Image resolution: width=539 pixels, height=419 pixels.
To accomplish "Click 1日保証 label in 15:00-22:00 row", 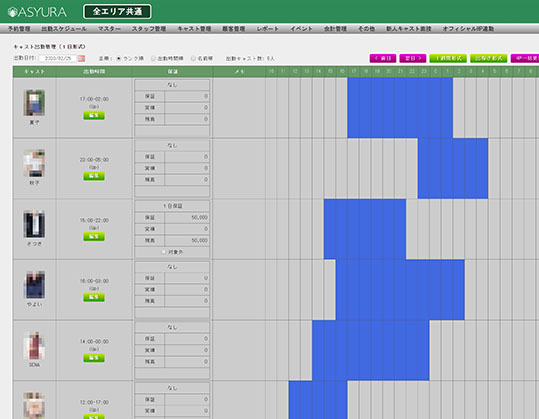I will coord(172,206).
